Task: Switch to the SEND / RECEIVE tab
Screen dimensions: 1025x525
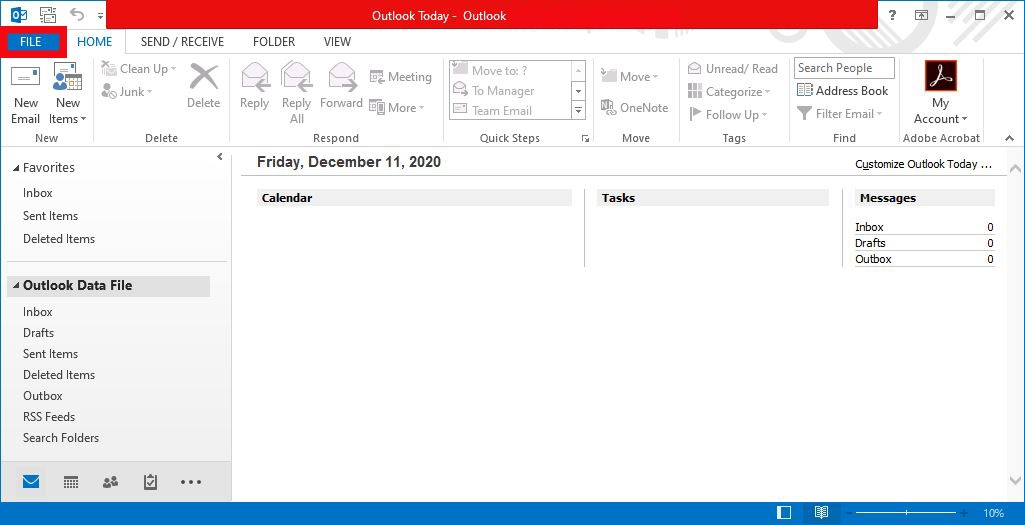Action: (182, 42)
